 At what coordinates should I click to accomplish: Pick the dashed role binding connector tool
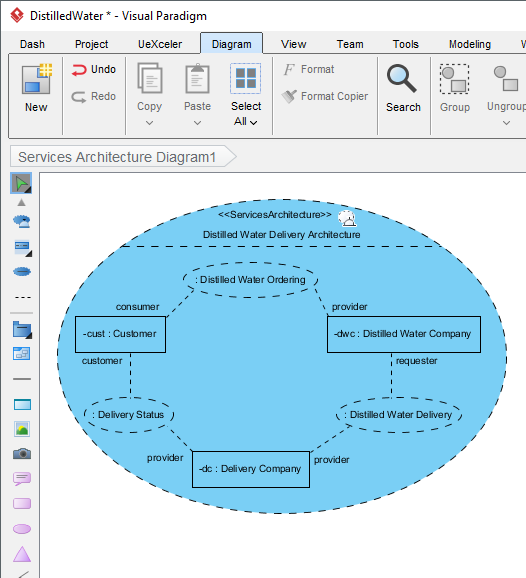[22, 297]
